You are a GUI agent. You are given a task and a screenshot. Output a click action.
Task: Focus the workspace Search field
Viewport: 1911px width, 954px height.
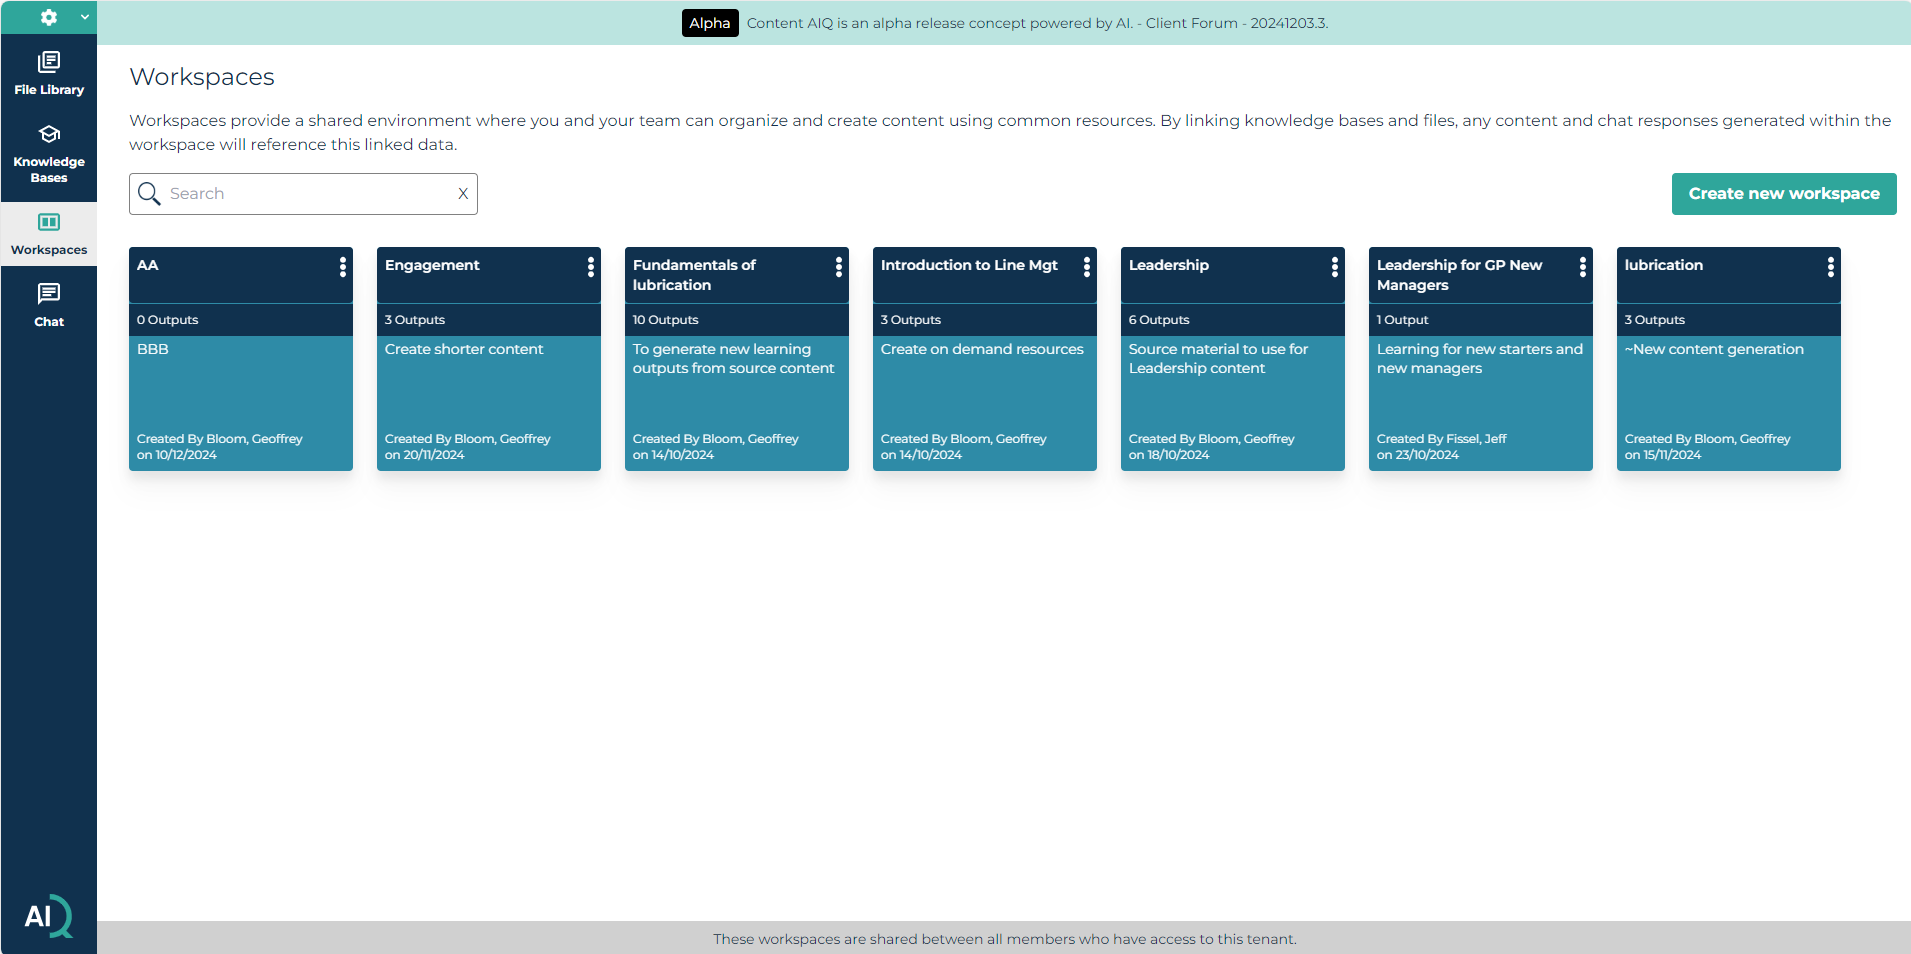pos(303,194)
